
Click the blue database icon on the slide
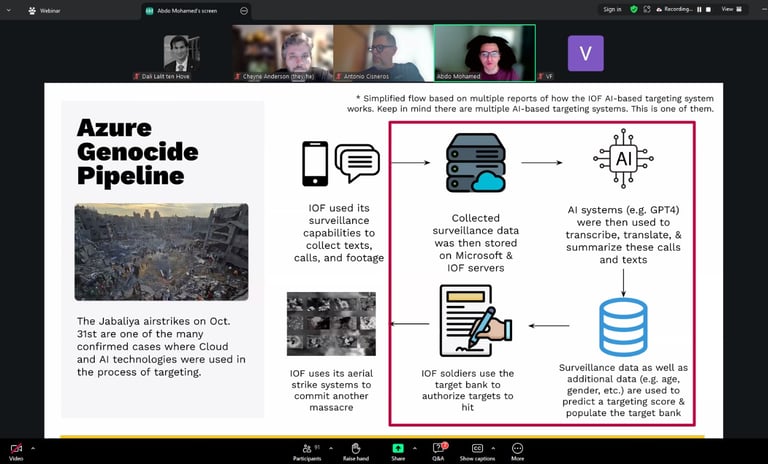tap(623, 327)
